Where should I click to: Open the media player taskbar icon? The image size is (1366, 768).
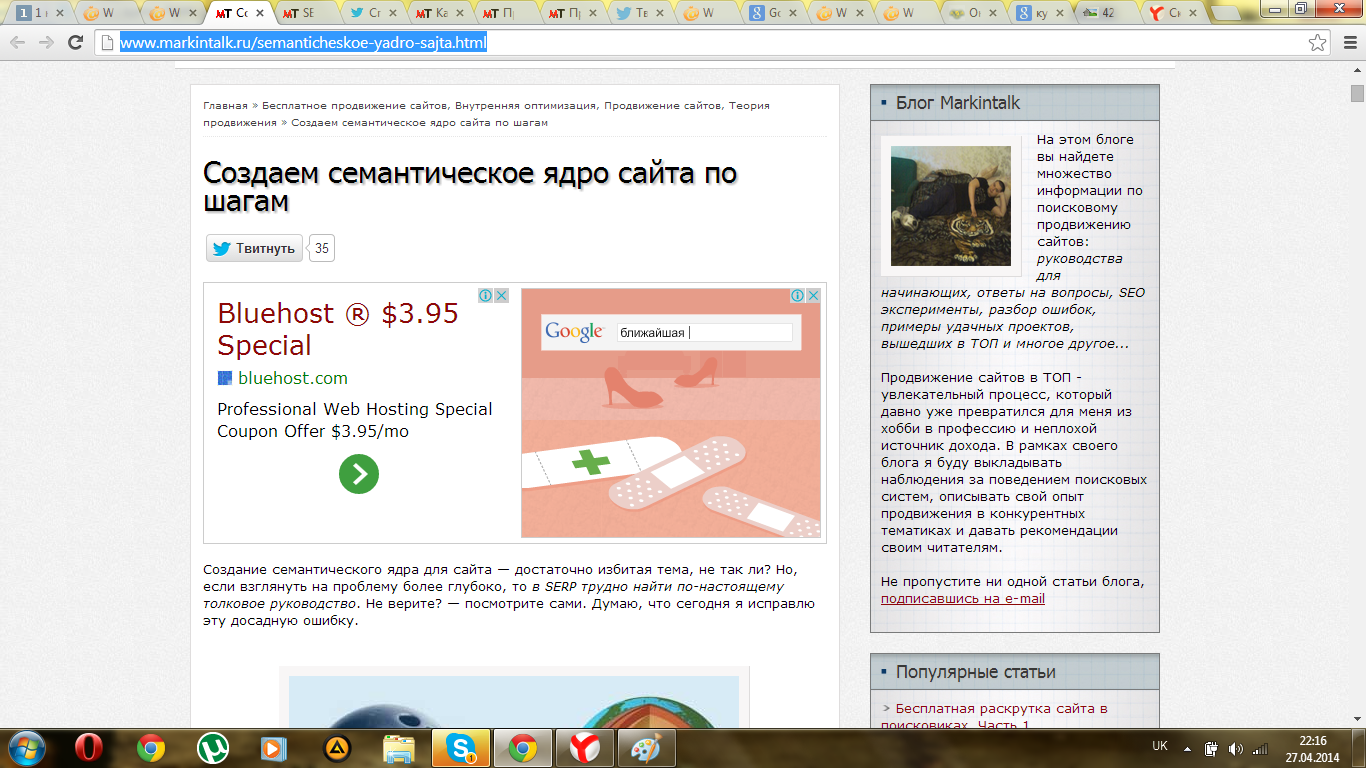pos(272,747)
